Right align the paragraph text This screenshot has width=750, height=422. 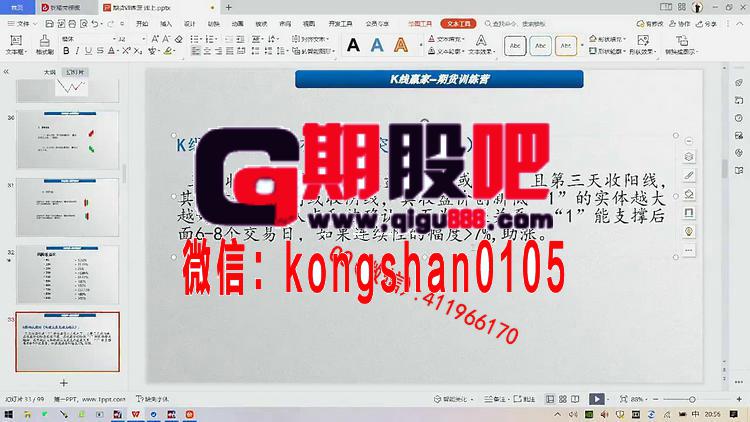coord(219,51)
